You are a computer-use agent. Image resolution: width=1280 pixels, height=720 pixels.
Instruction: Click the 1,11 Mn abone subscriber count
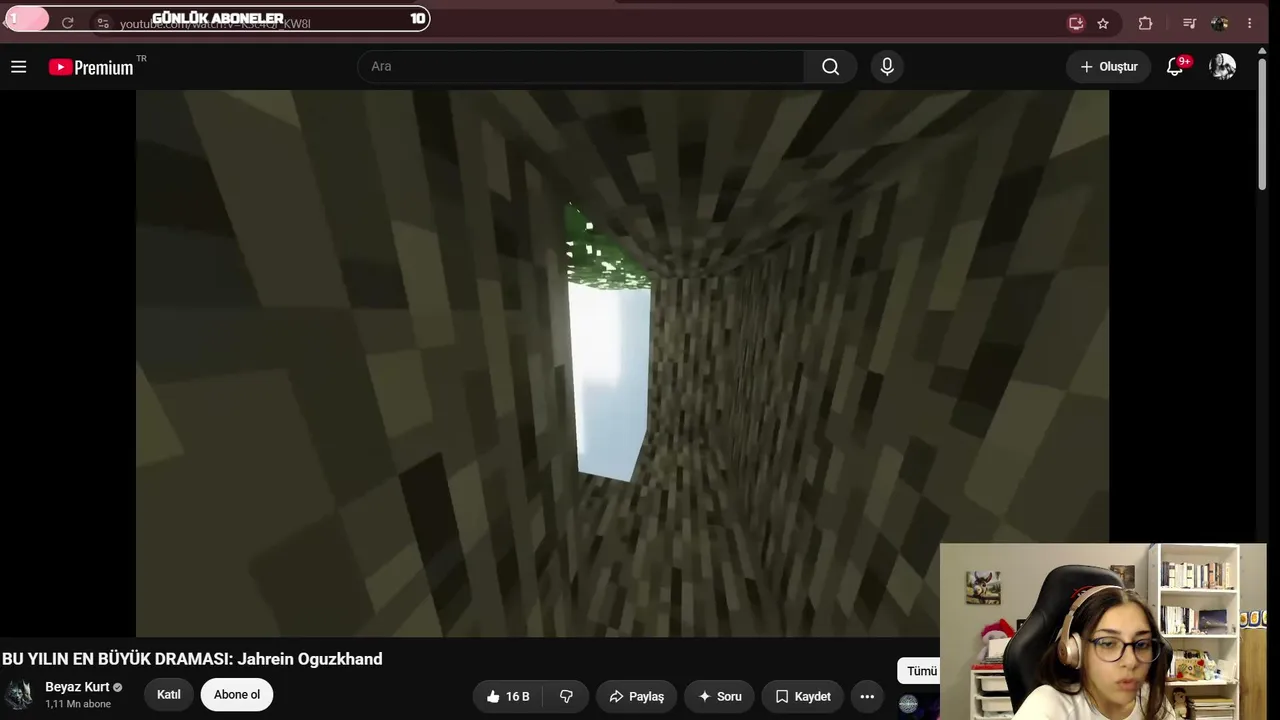[x=78, y=704]
